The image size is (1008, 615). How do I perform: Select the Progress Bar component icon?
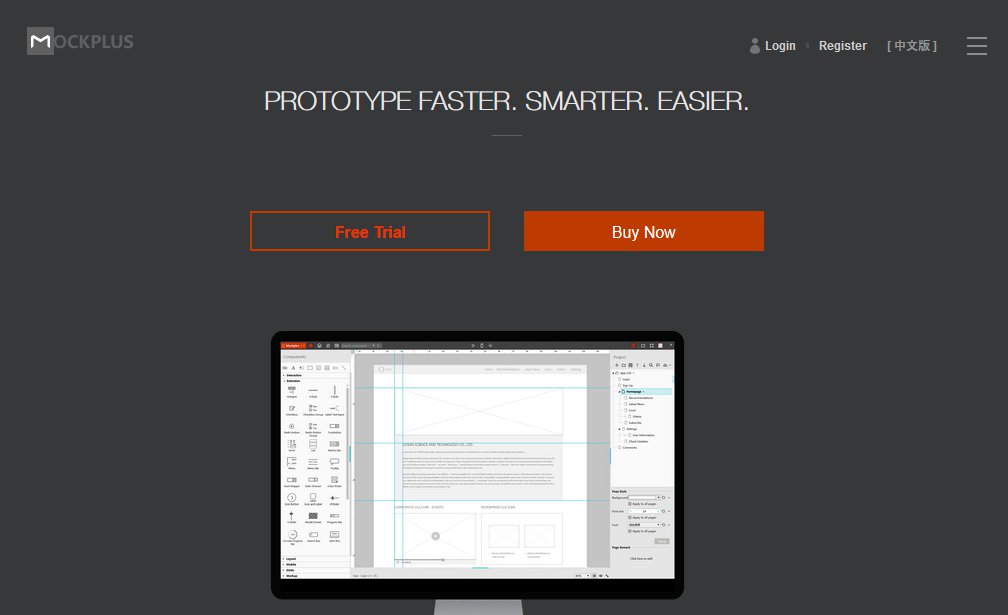click(335, 516)
